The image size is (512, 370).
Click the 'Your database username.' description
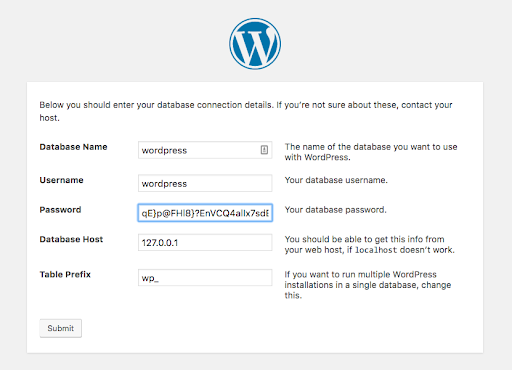(336, 180)
